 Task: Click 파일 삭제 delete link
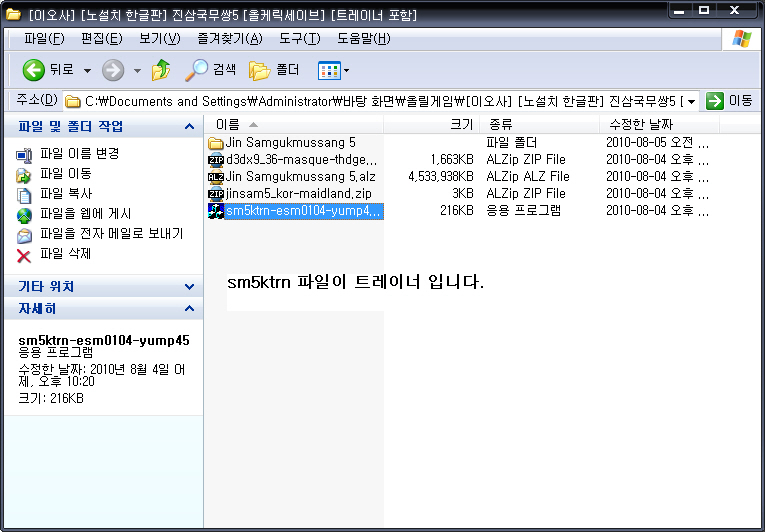pos(66,254)
